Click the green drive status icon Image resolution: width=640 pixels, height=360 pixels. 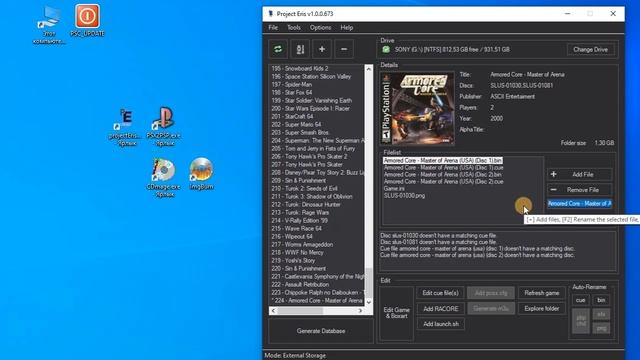point(386,49)
